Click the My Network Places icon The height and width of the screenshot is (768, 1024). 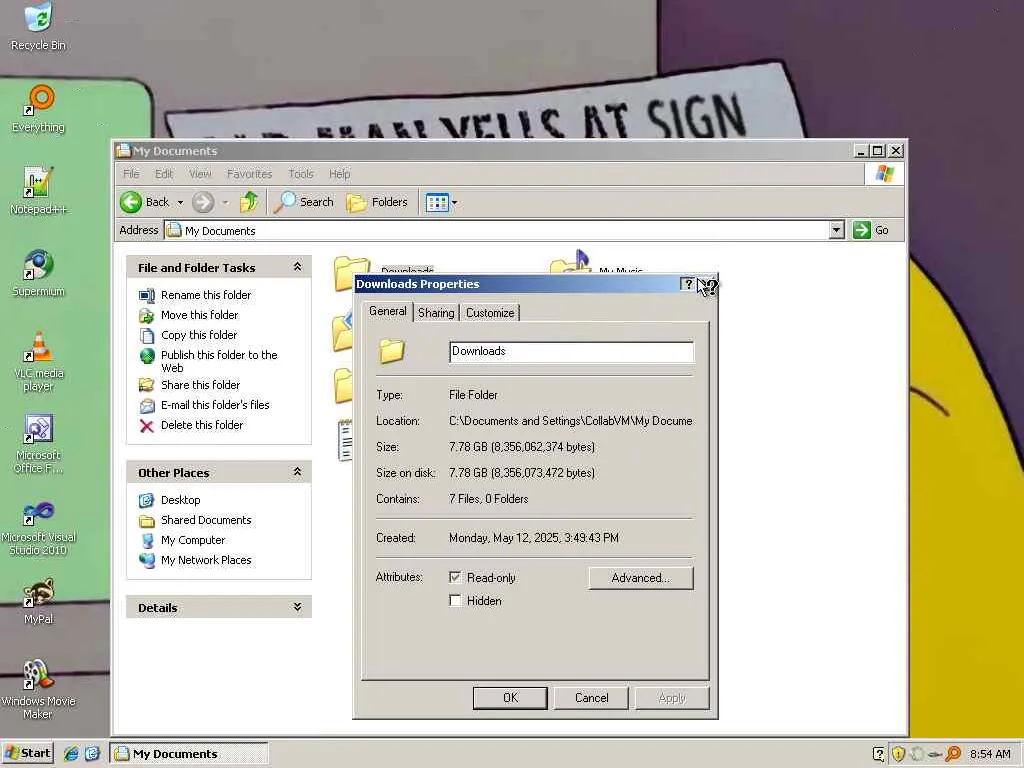point(147,560)
